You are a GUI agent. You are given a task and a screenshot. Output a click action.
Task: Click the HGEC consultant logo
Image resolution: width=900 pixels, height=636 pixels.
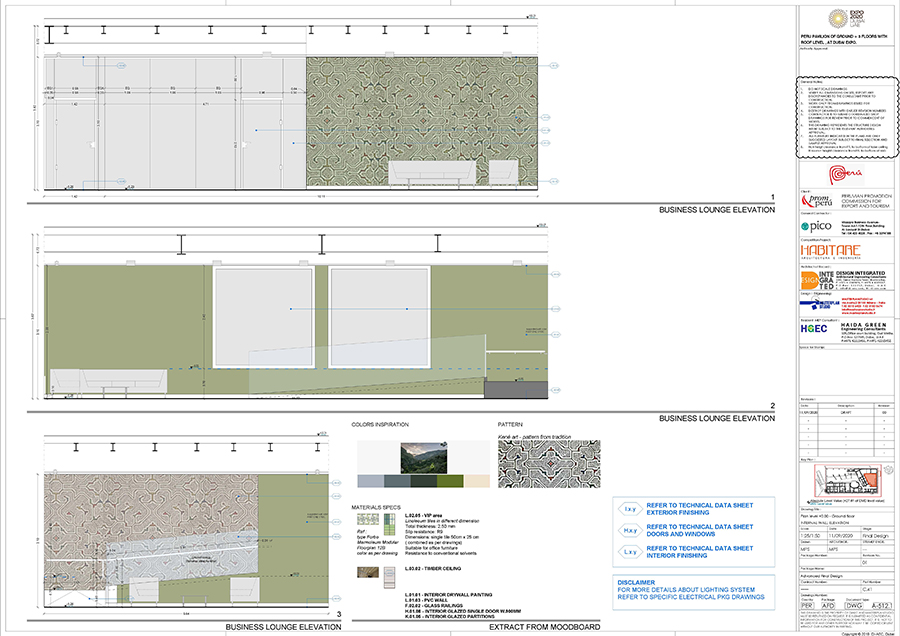tap(814, 328)
